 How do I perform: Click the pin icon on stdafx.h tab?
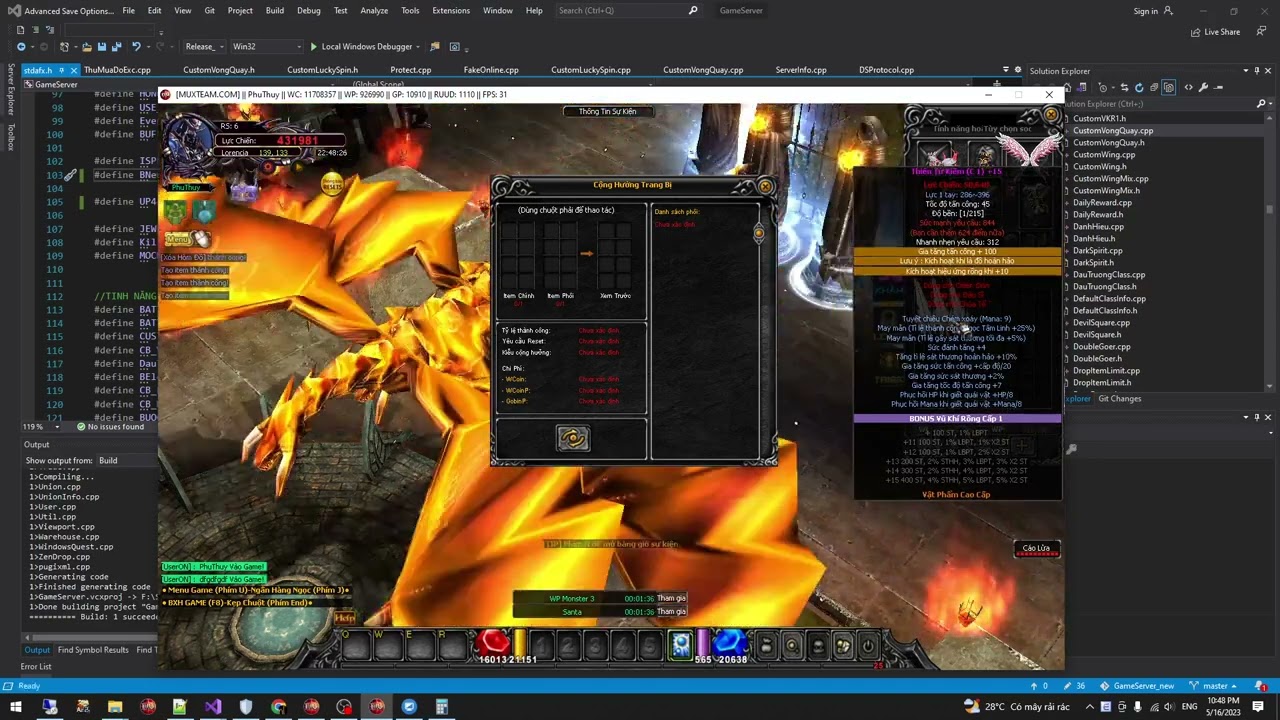(61, 70)
